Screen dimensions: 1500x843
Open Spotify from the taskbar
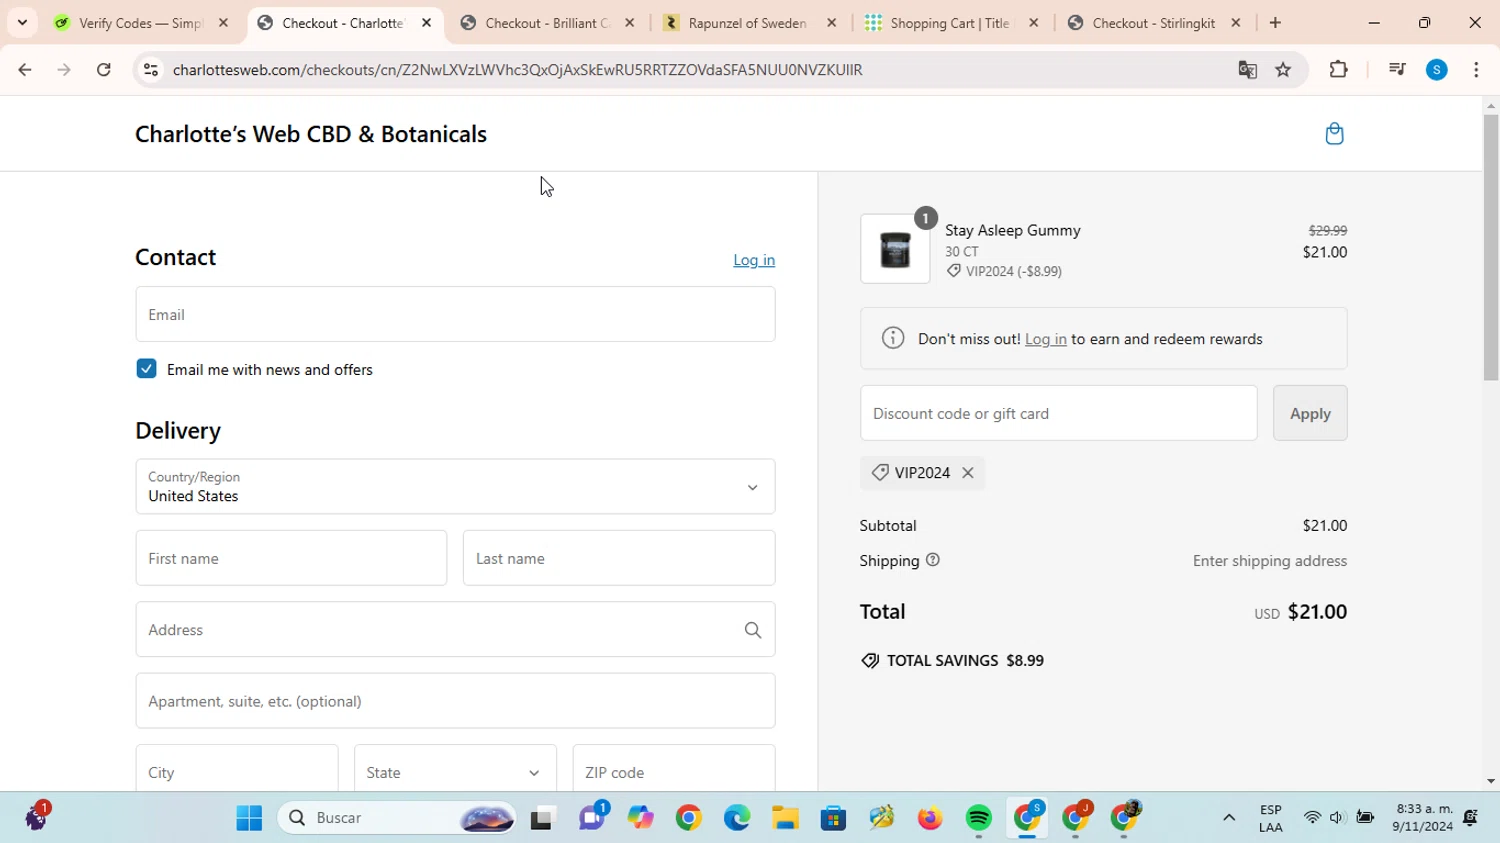(x=979, y=818)
